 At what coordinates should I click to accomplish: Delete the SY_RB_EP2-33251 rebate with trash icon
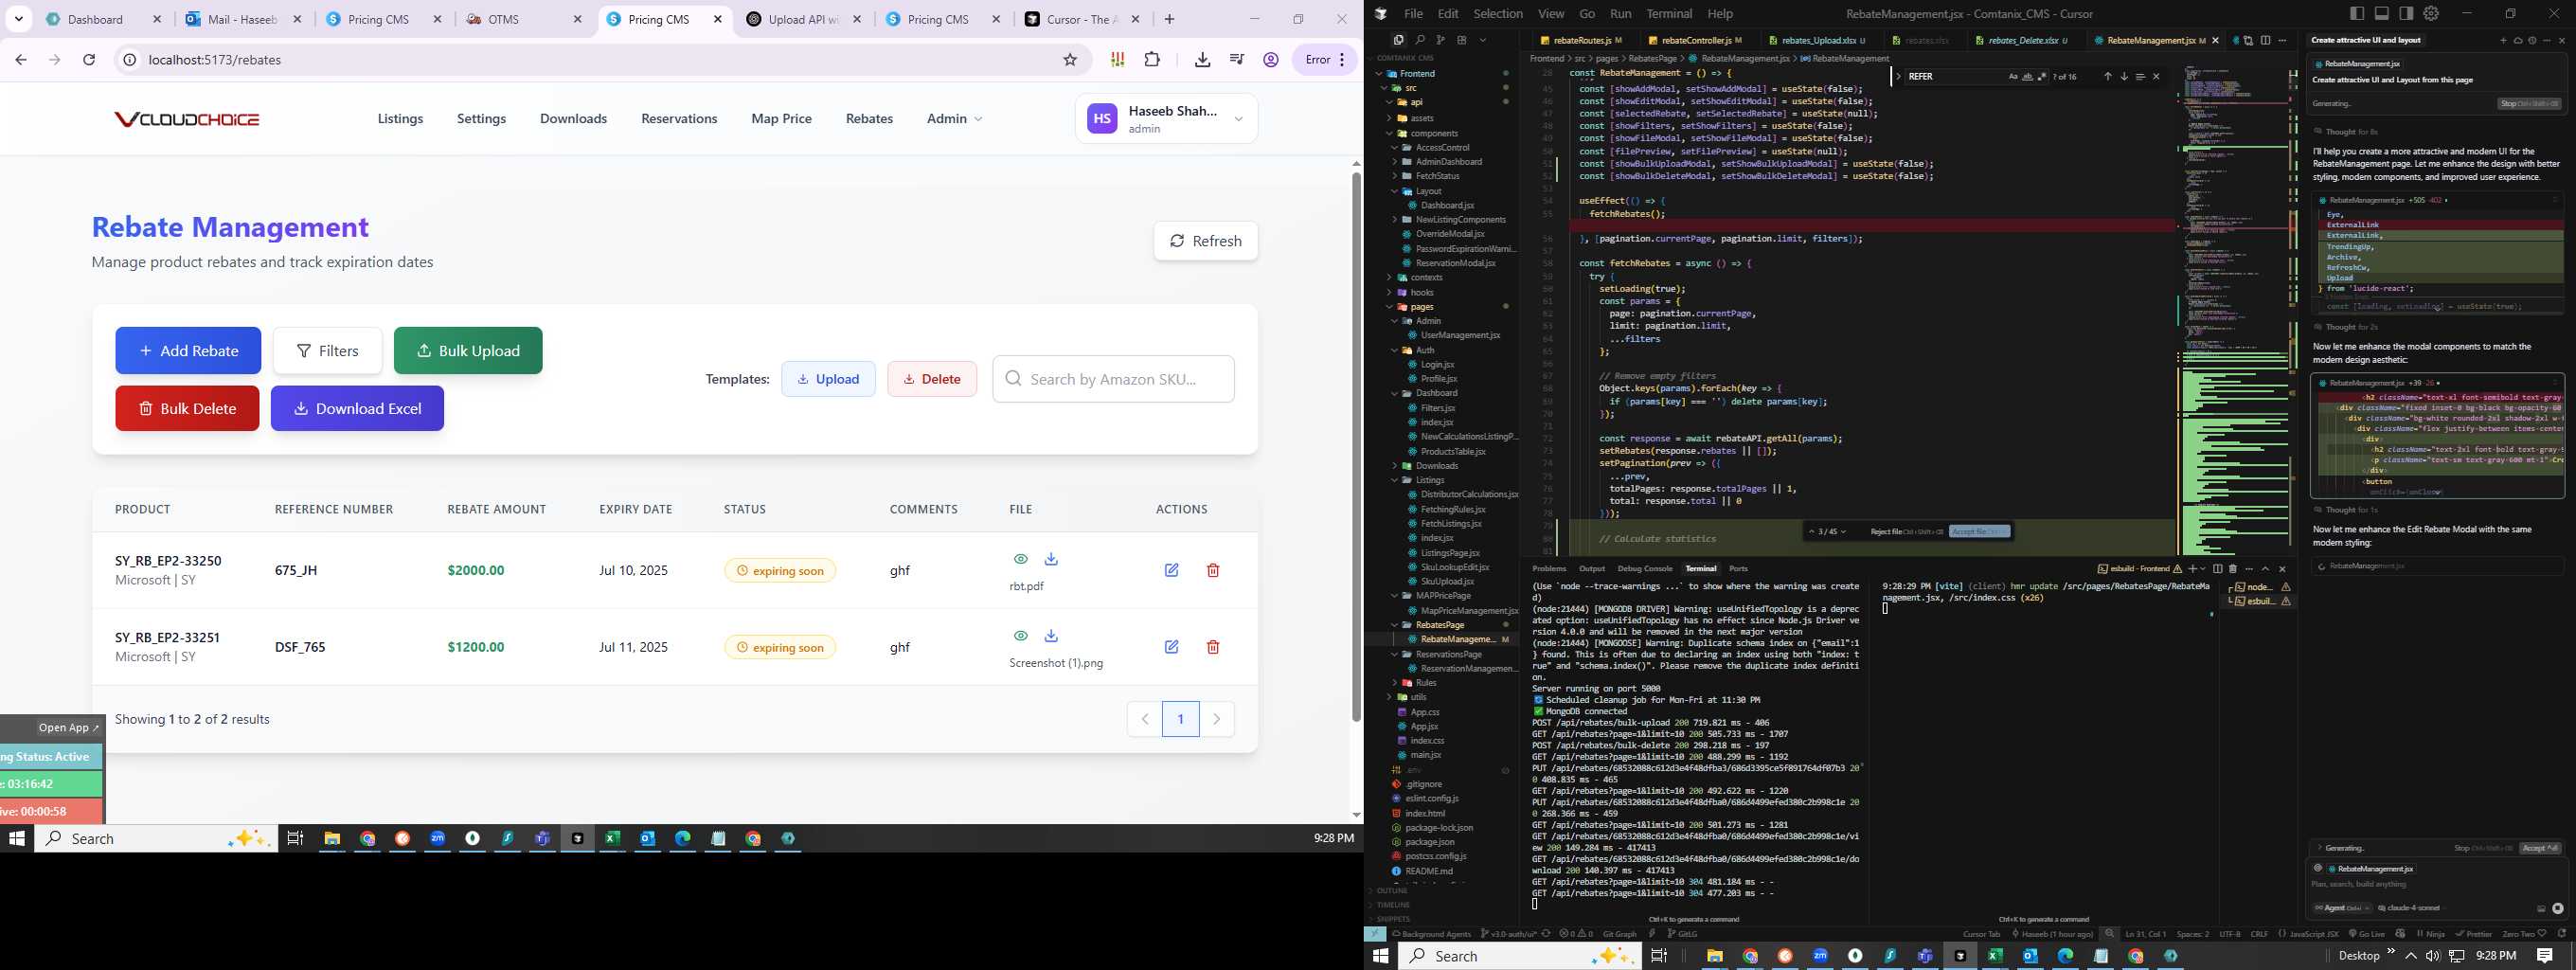(1213, 647)
